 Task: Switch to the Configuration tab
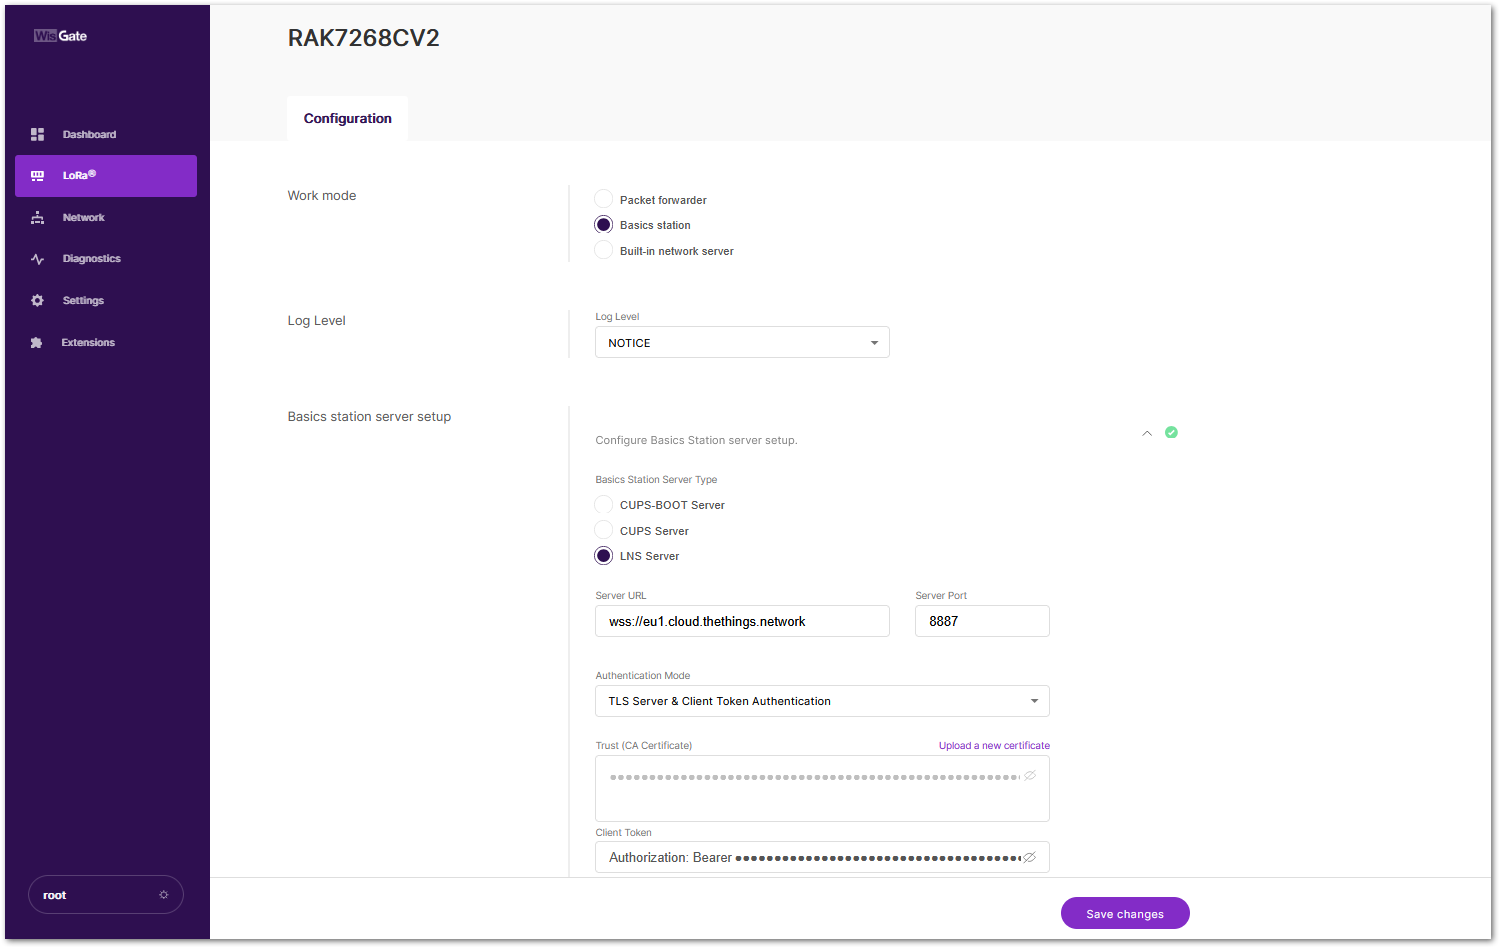tap(347, 118)
